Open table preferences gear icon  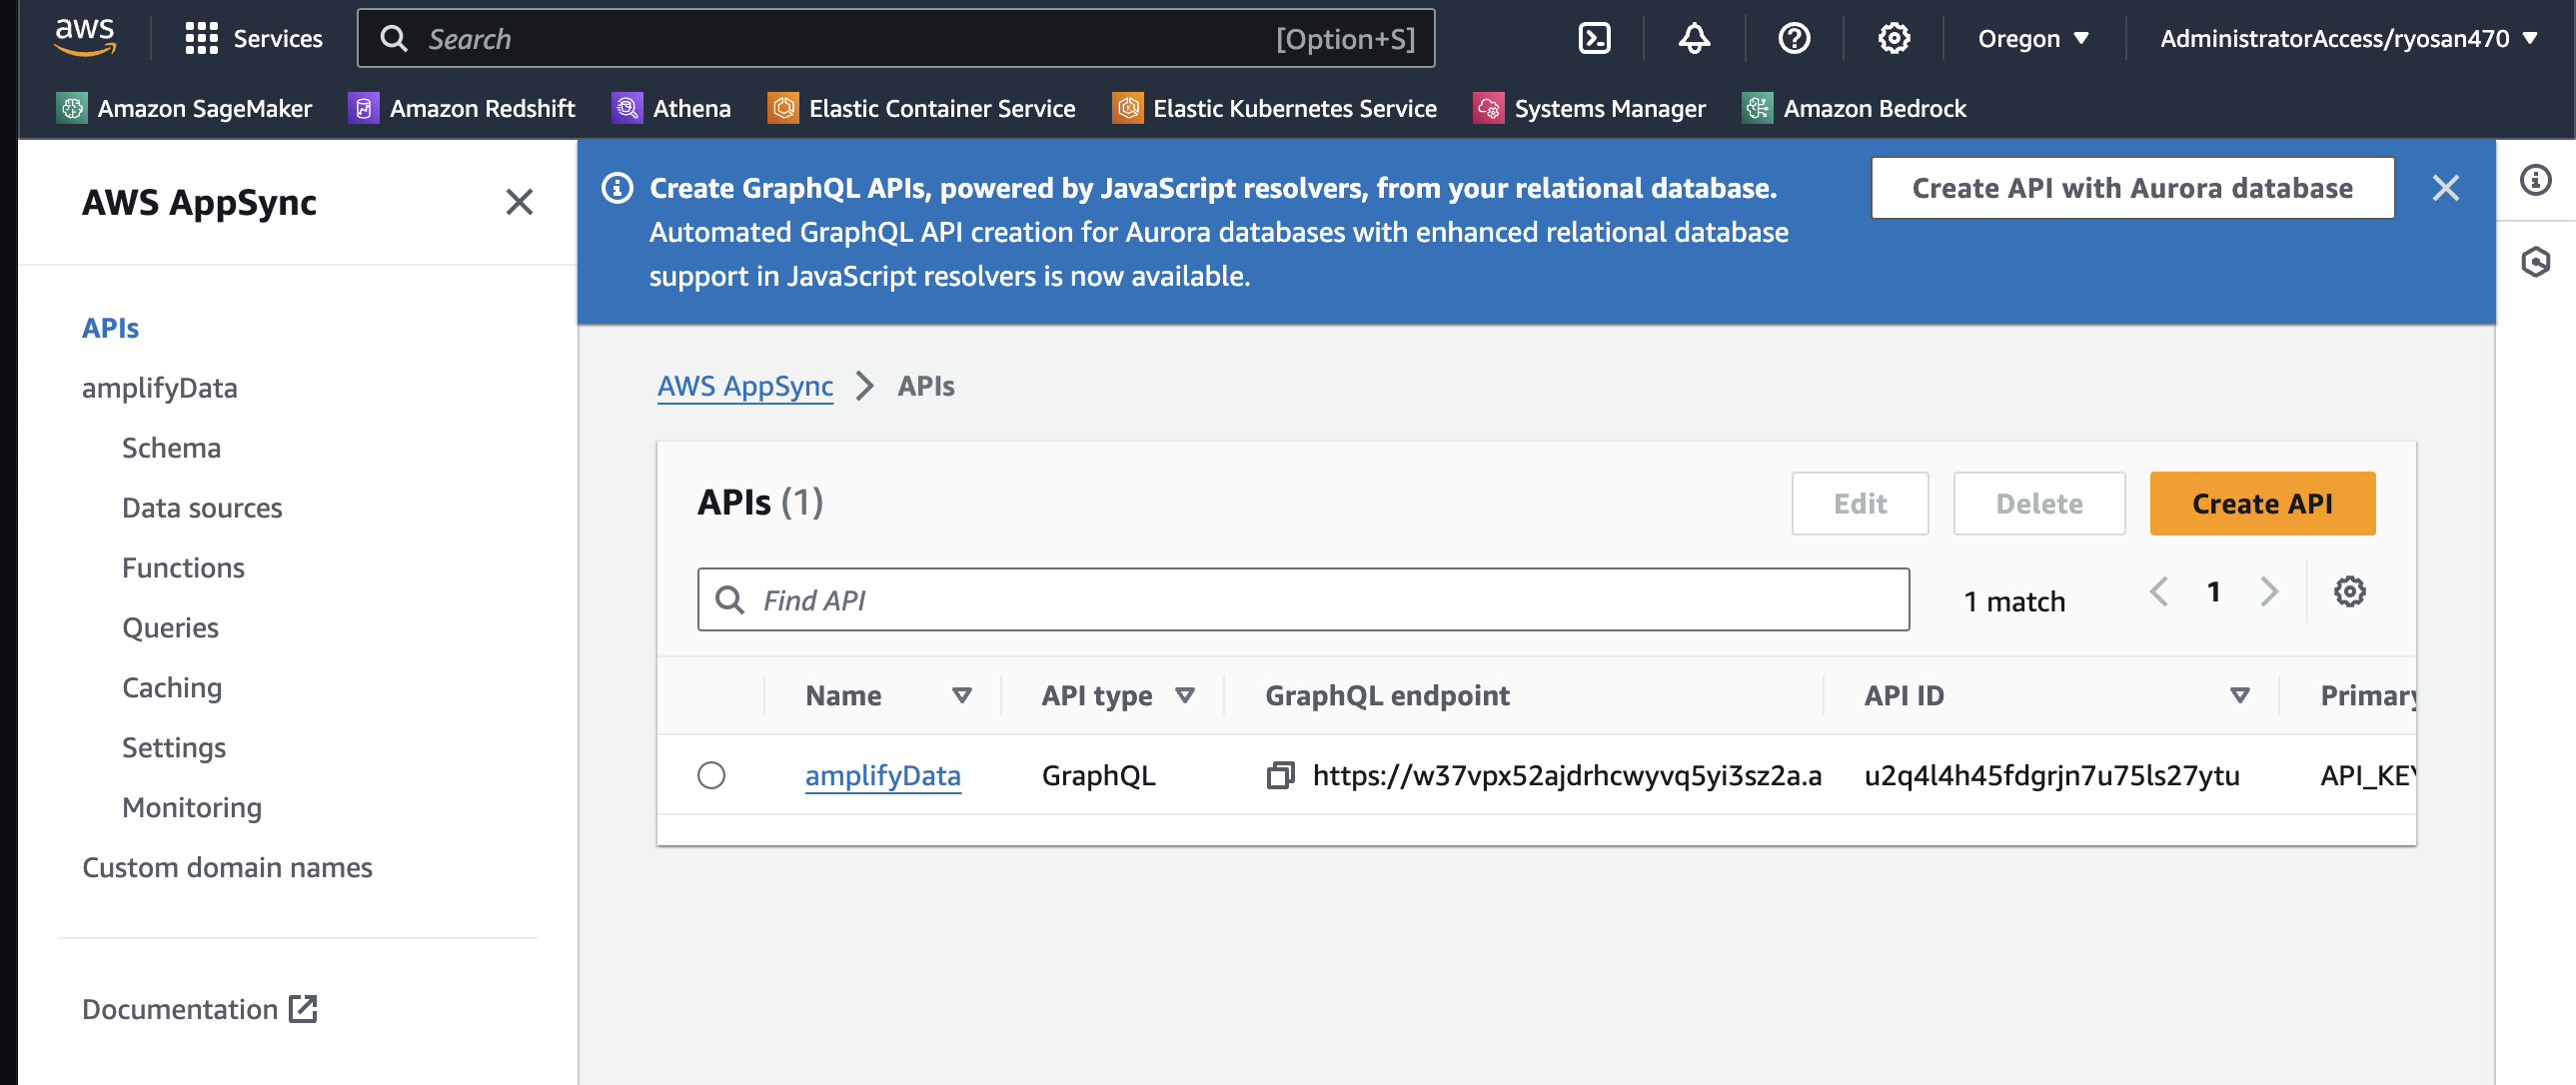[2349, 592]
